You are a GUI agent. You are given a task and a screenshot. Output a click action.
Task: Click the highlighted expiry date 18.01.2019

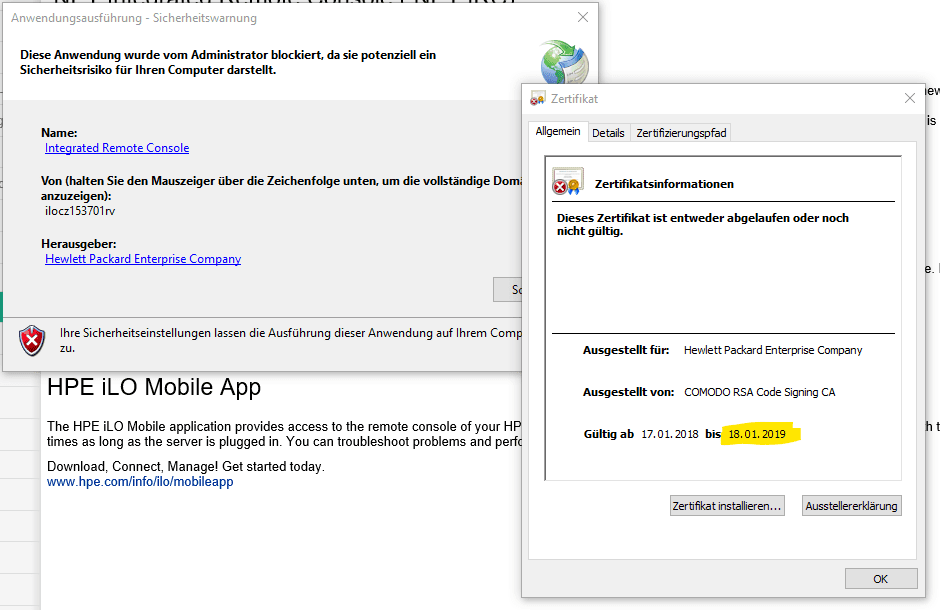coord(757,434)
